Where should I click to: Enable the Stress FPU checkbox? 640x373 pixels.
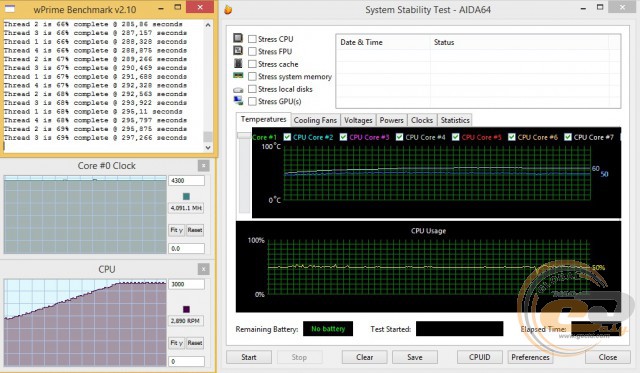(252, 51)
